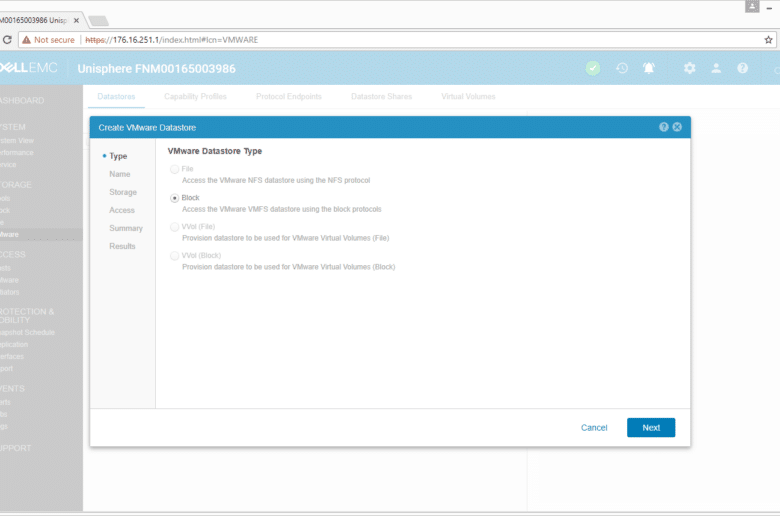Screen dimensions: 780x516
Task: Open Performance in sidebar
Action: [x=17, y=153]
